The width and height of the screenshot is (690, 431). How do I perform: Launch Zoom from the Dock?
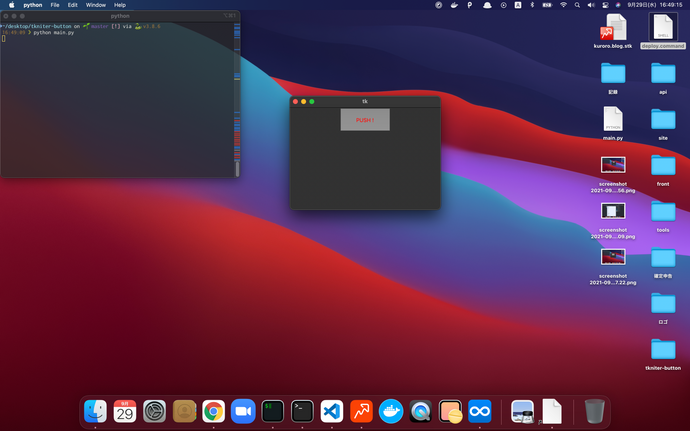[x=243, y=411]
